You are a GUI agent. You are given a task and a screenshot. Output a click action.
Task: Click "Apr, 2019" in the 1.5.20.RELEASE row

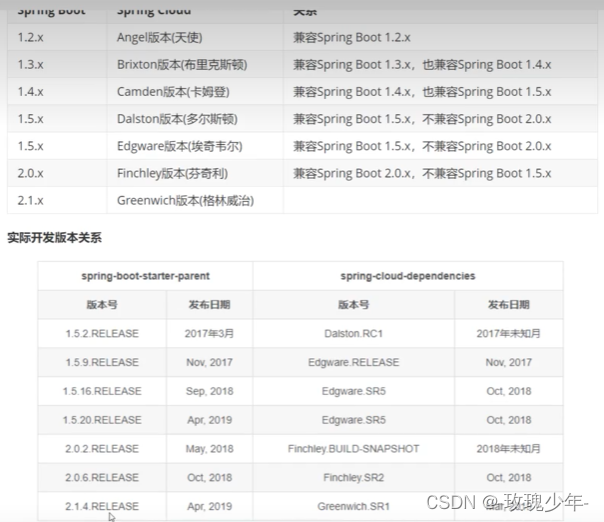click(209, 420)
